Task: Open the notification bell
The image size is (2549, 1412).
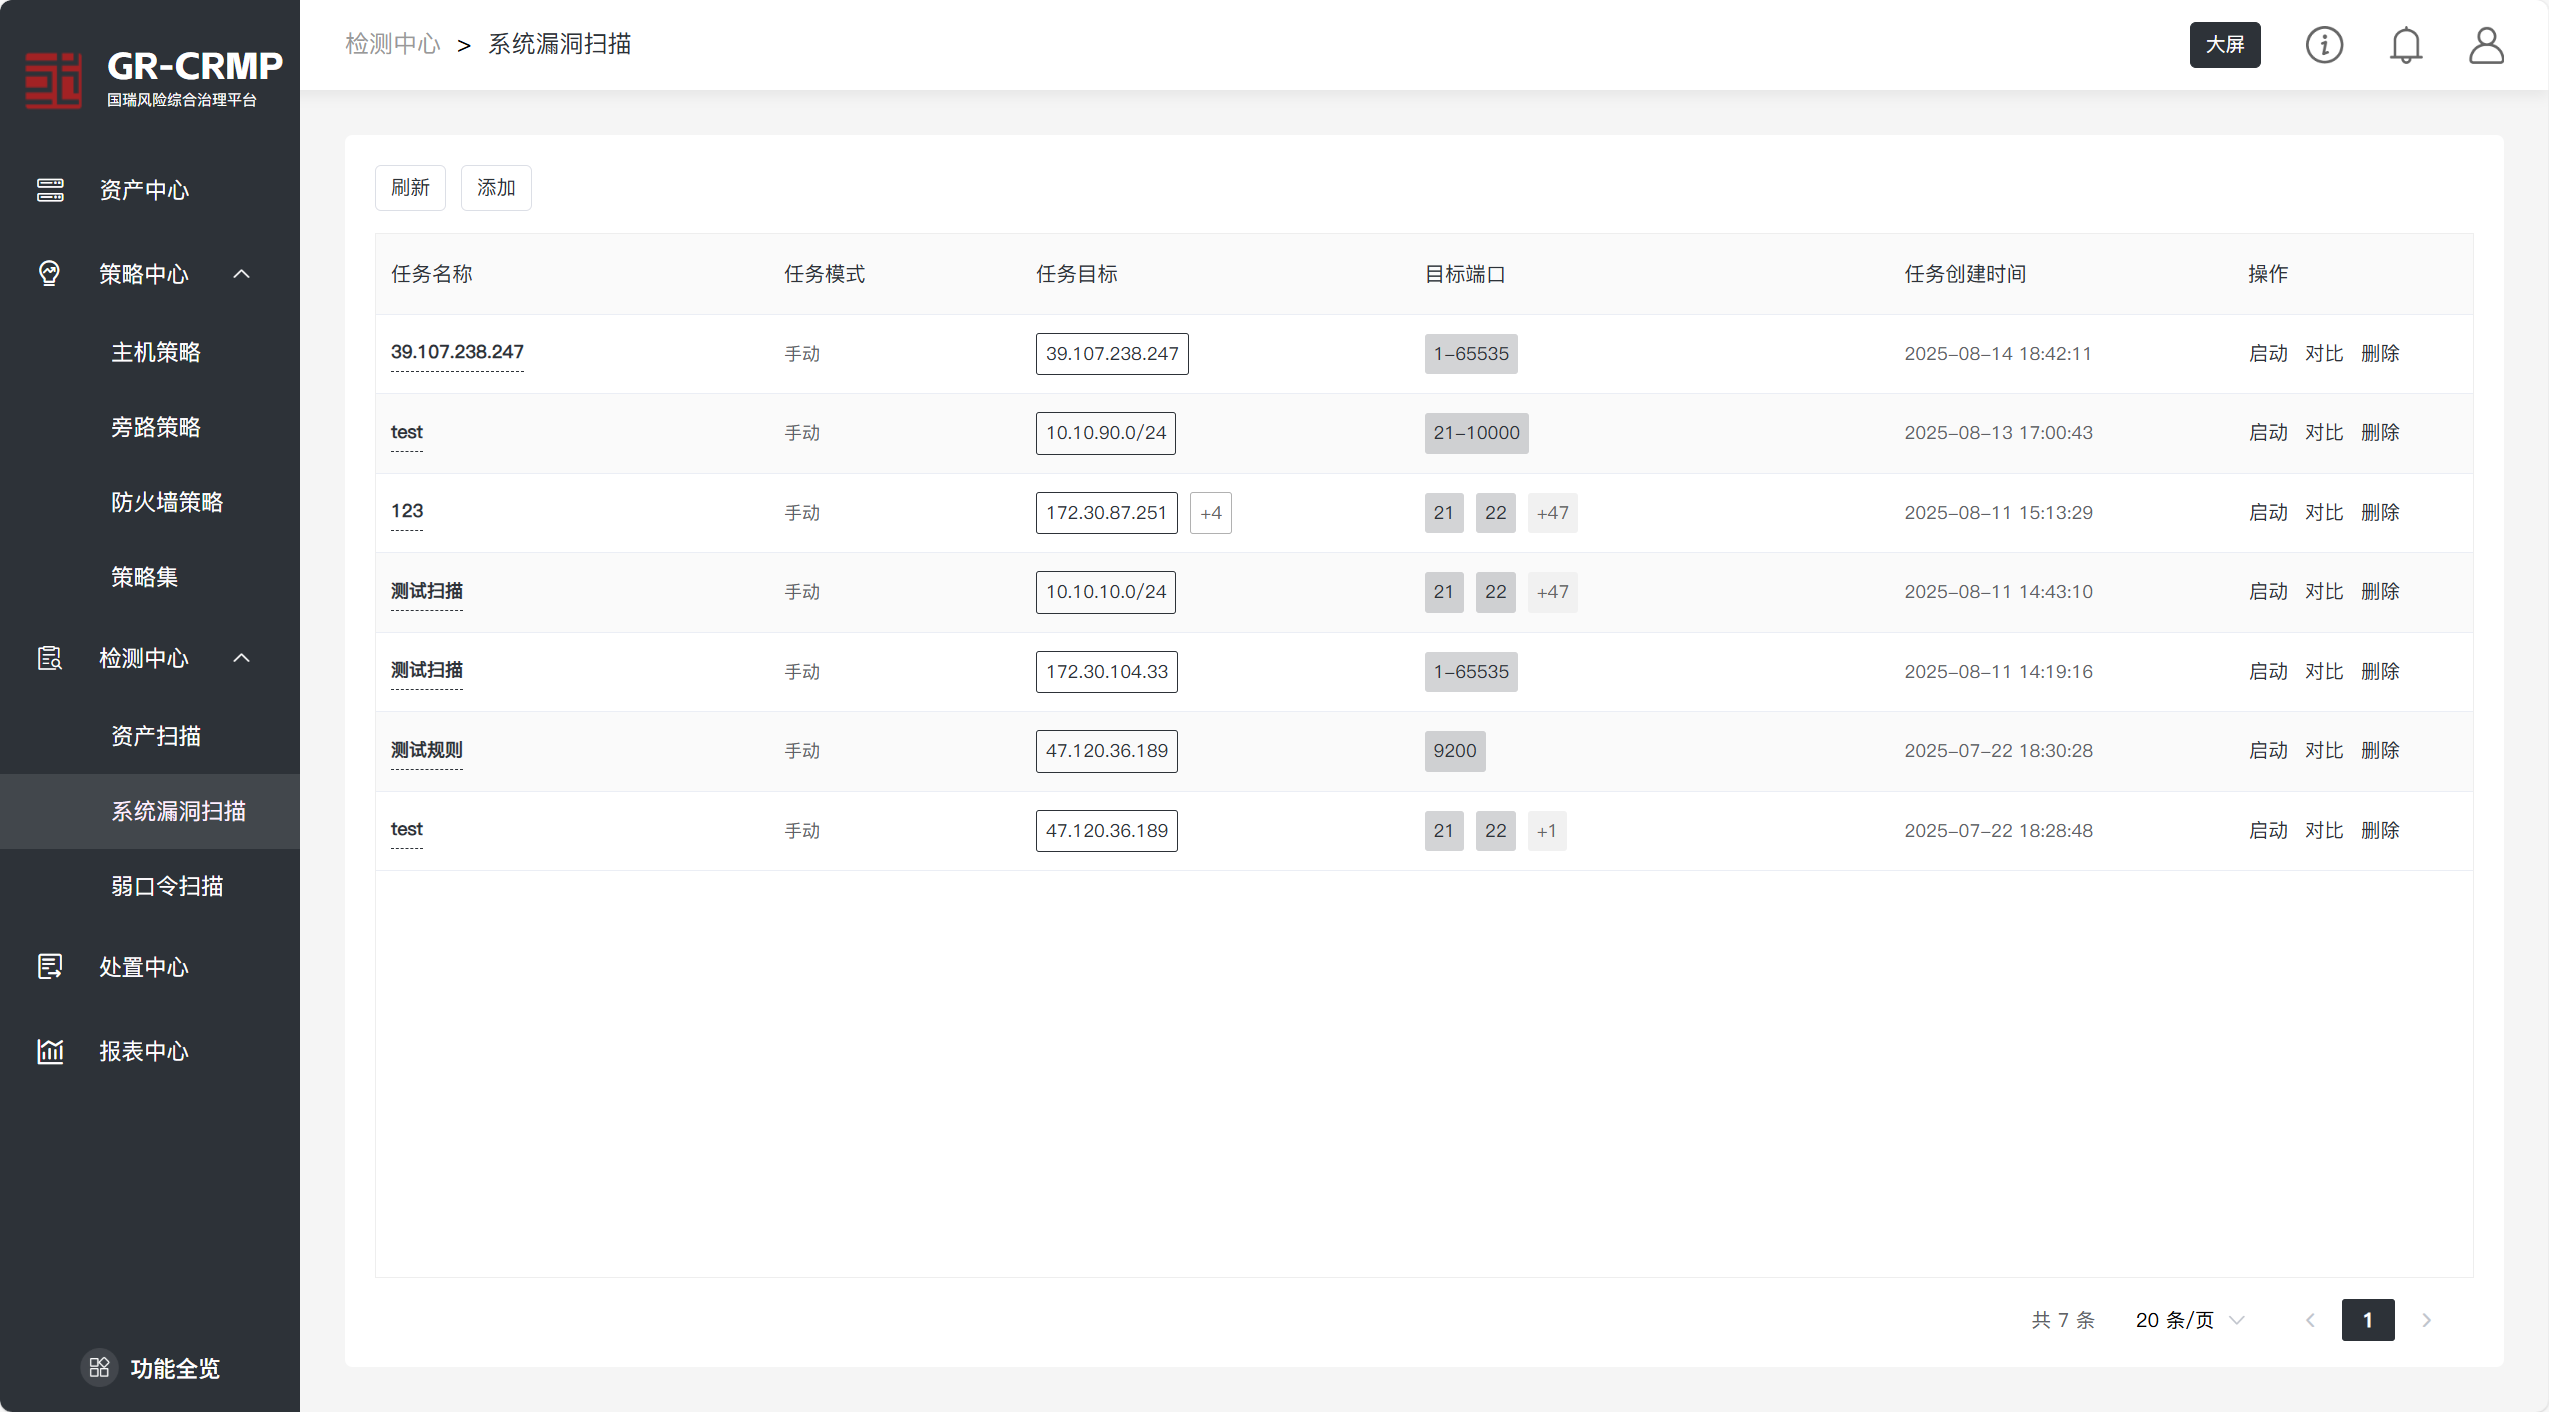Action: (x=2405, y=45)
